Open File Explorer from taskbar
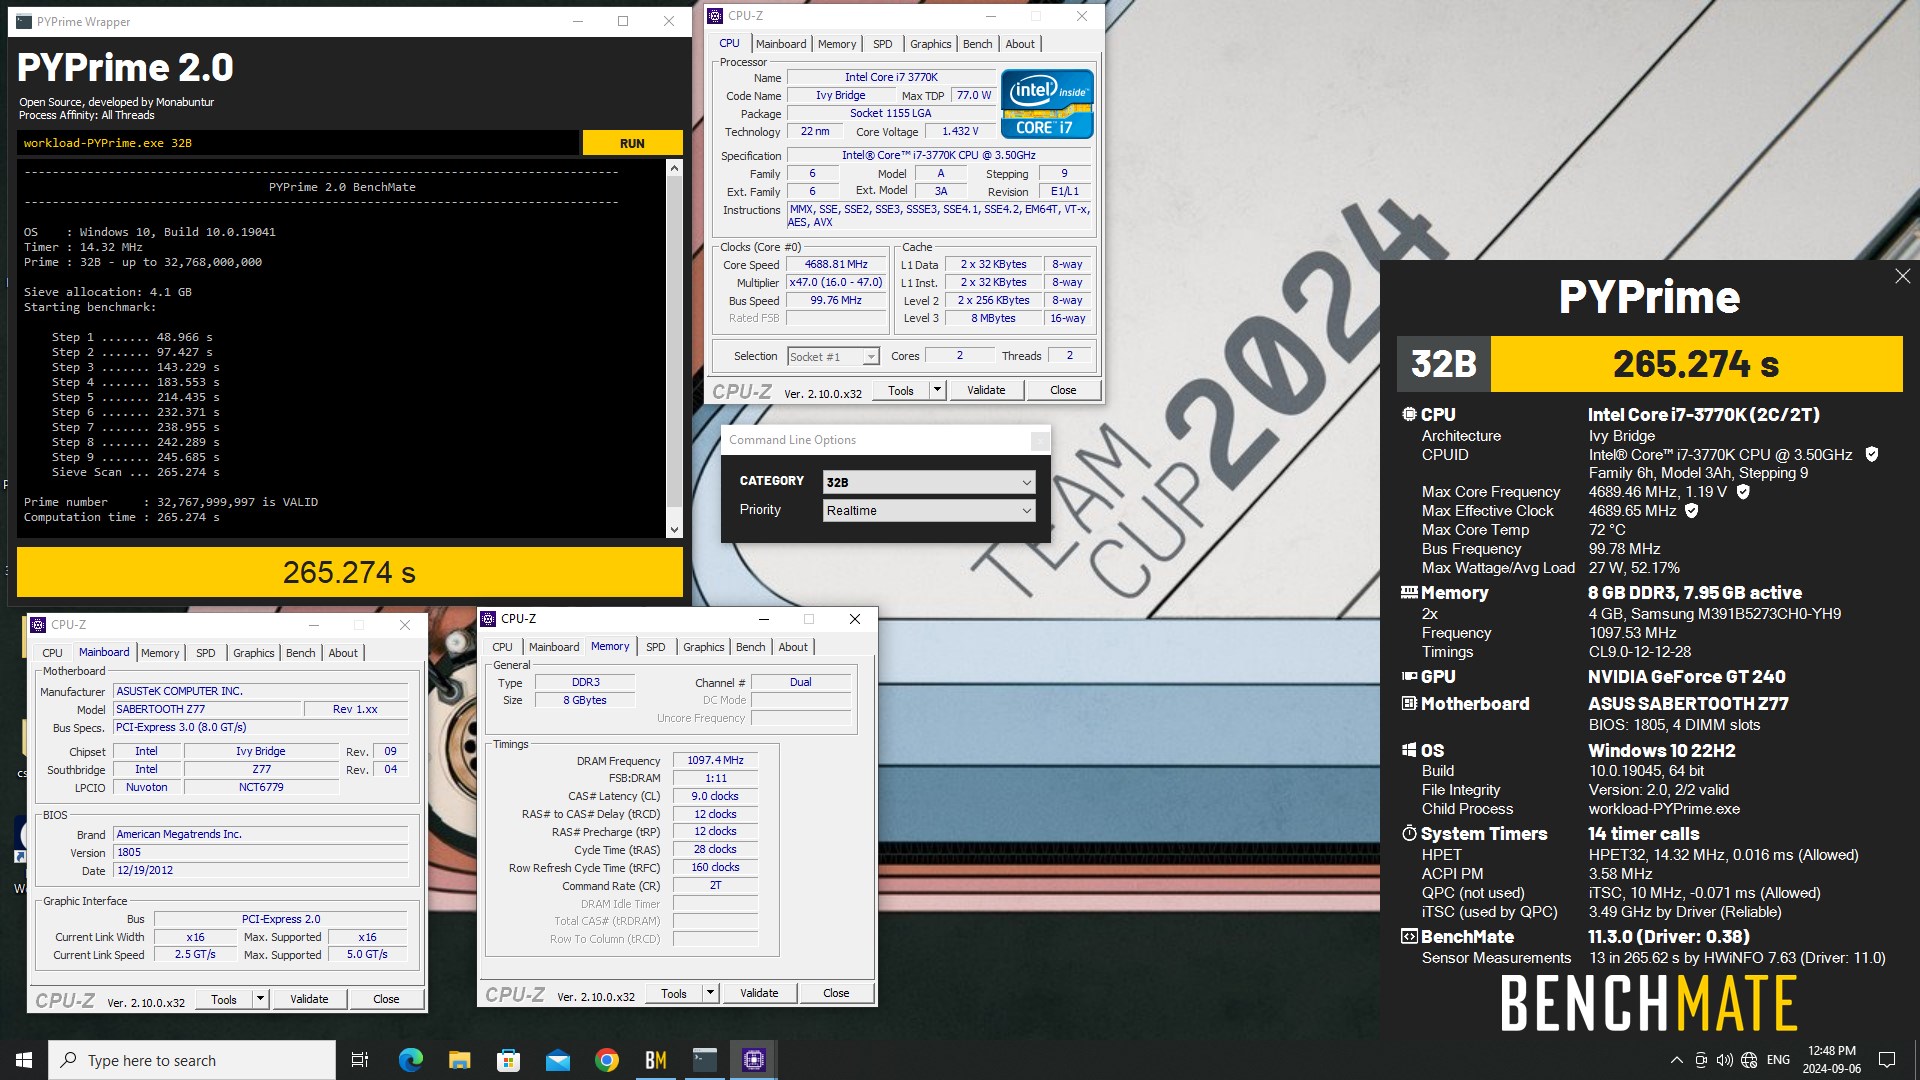 tap(459, 1060)
